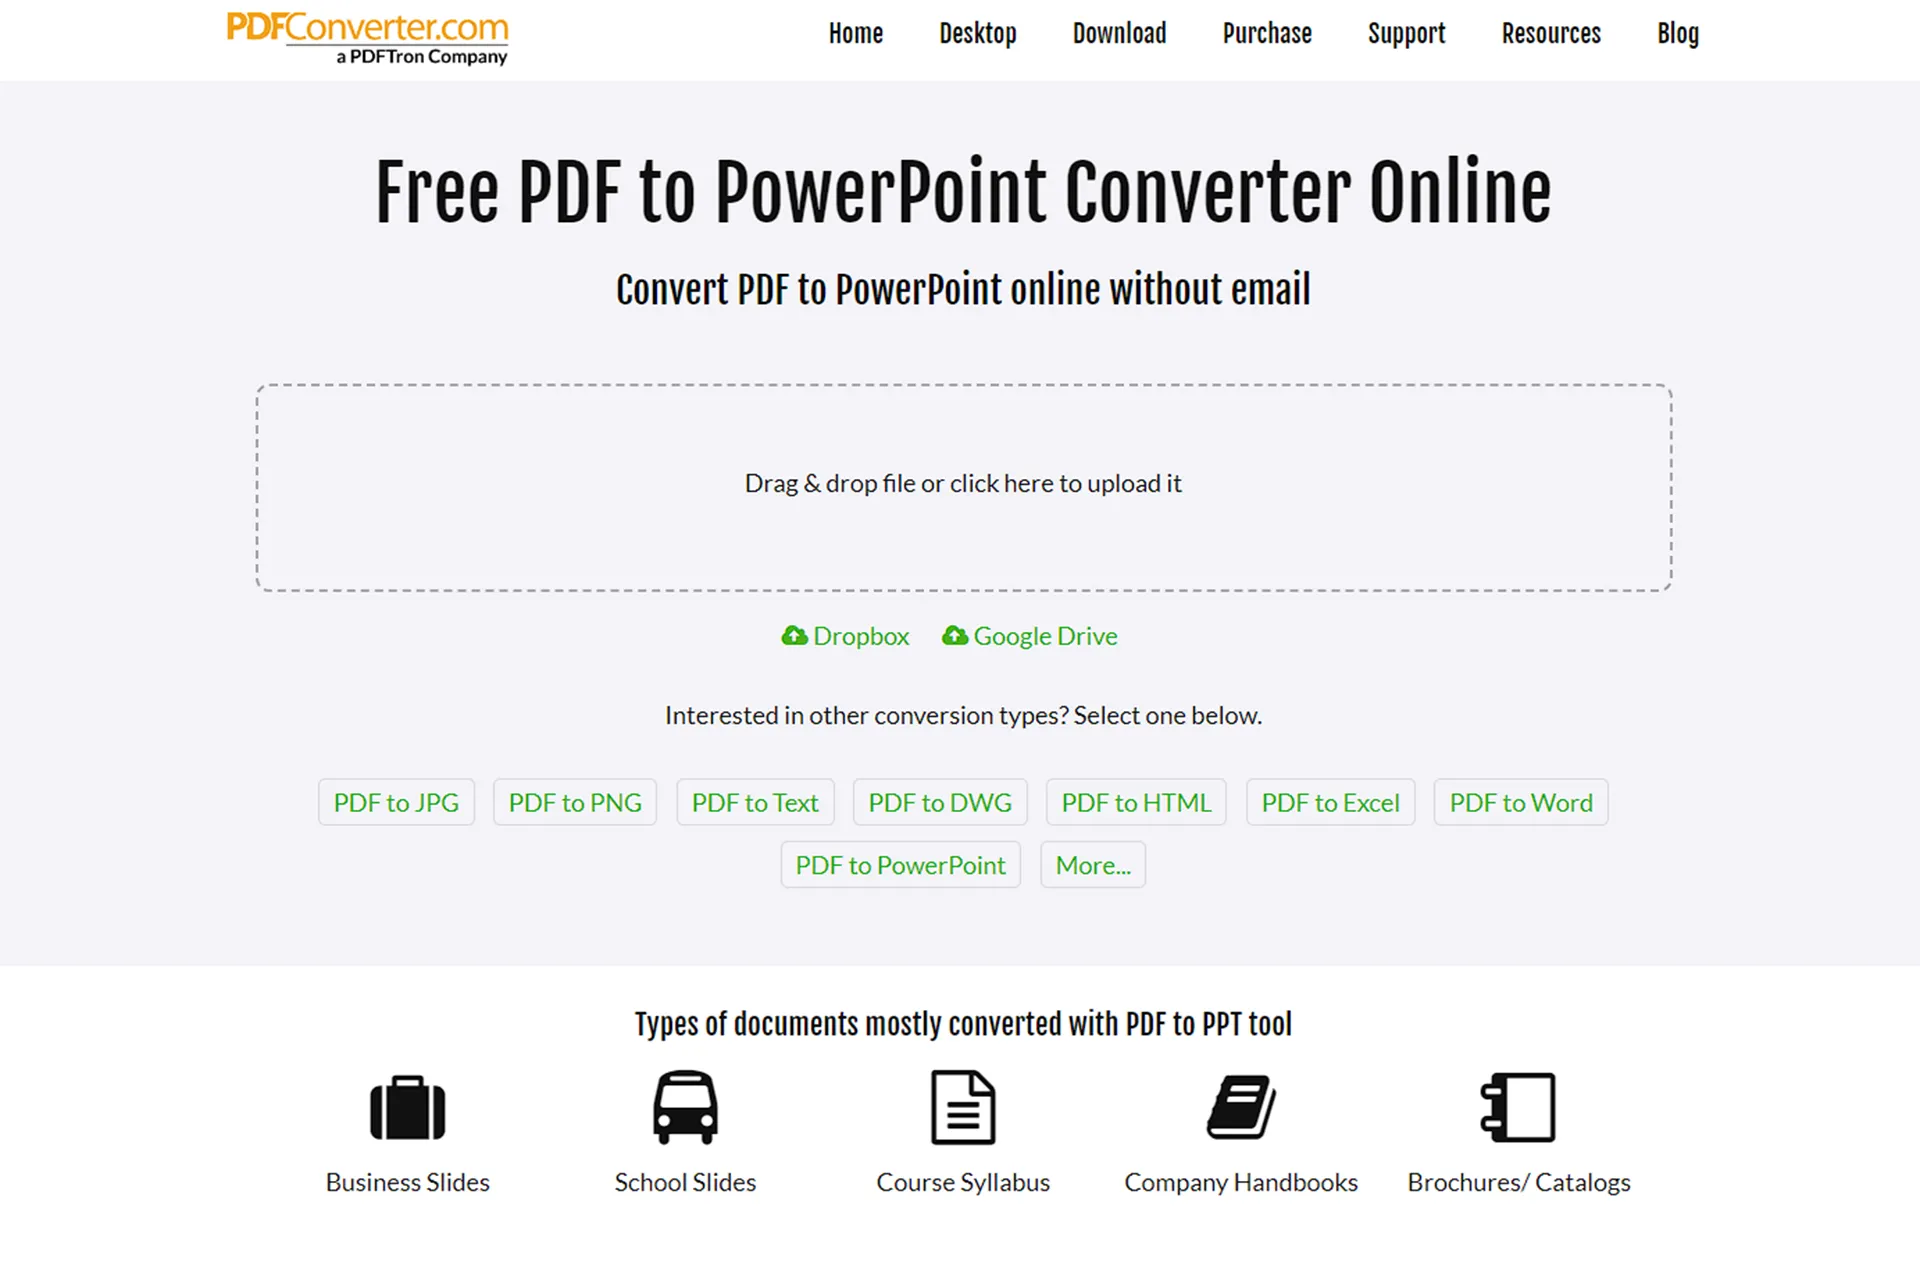Click the Brochures/Catalogs notebook icon
Screen dimensions: 1920x1280
[1517, 1107]
